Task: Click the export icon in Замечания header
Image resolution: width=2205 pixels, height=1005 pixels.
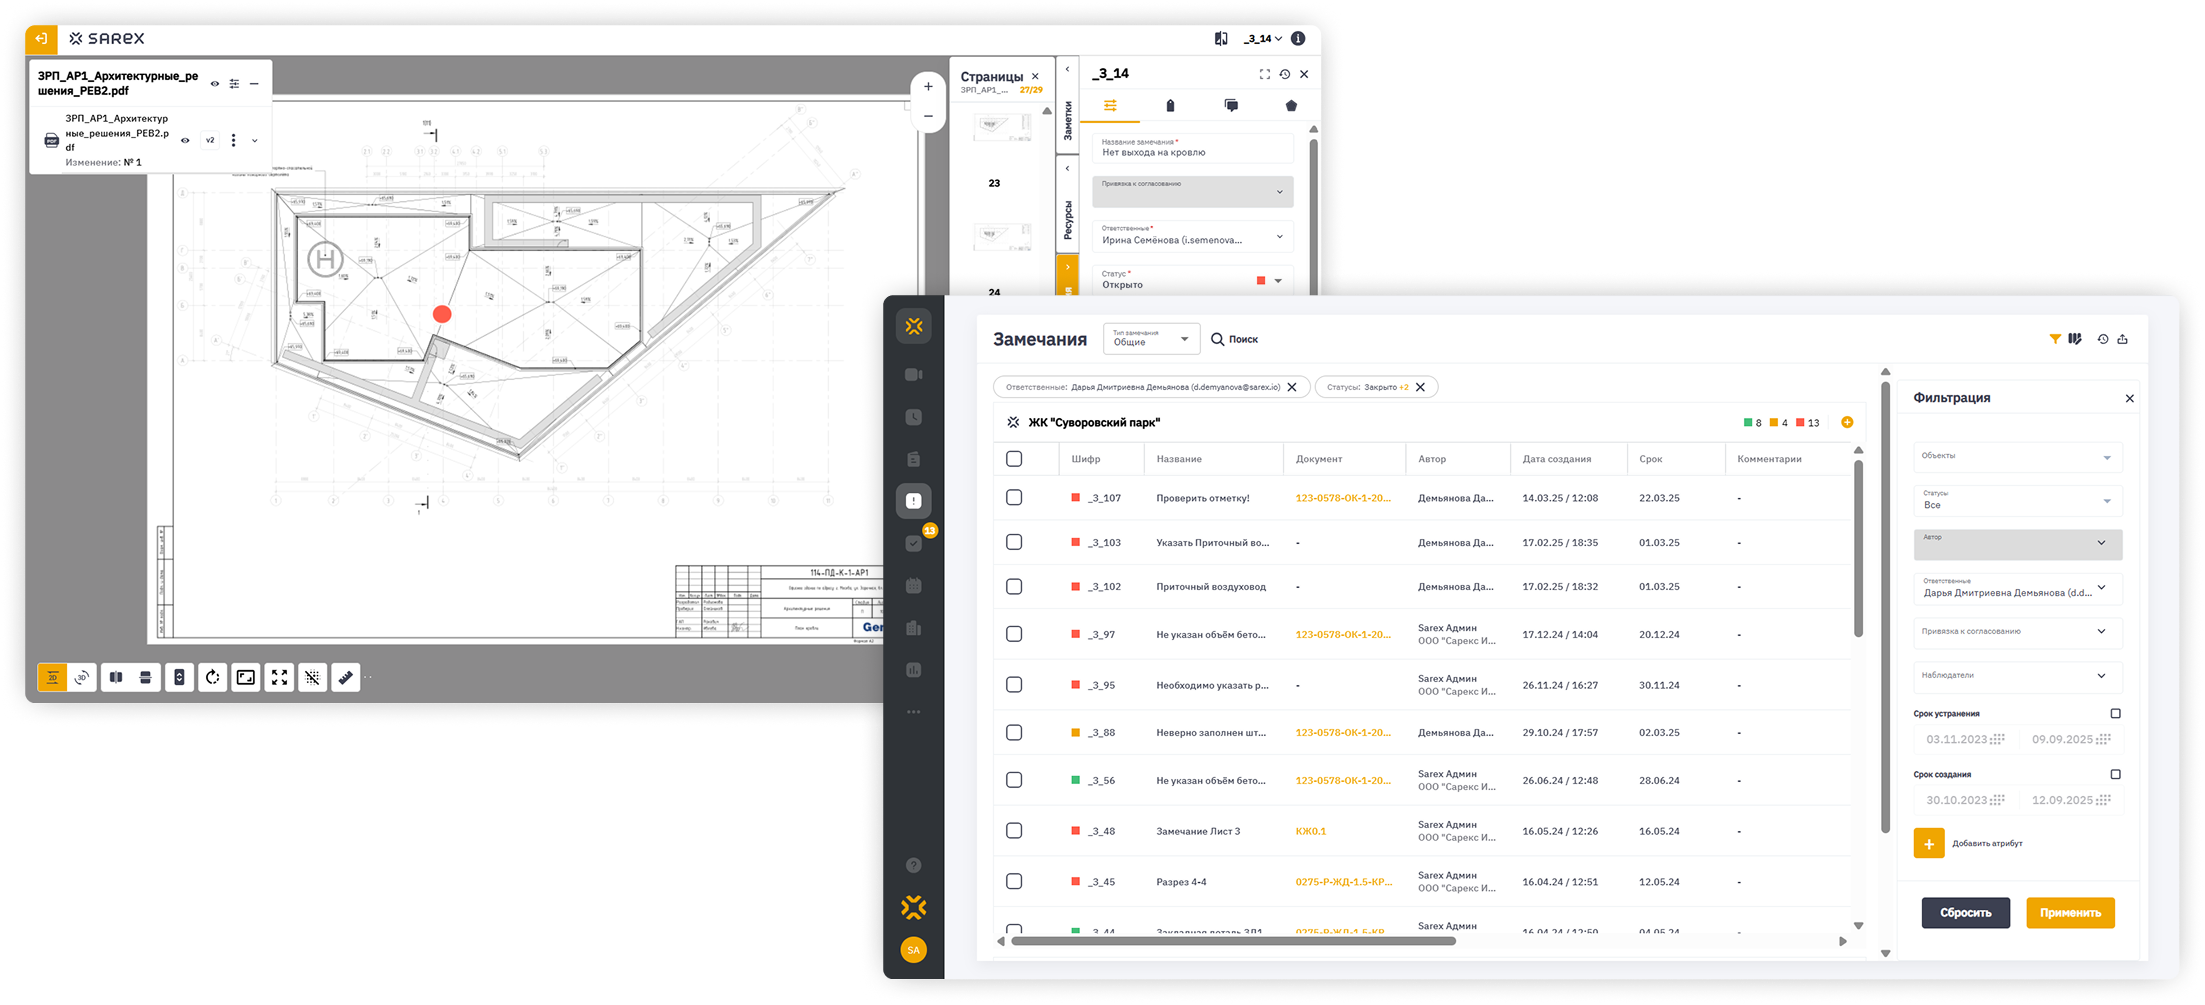Action: (x=2122, y=339)
